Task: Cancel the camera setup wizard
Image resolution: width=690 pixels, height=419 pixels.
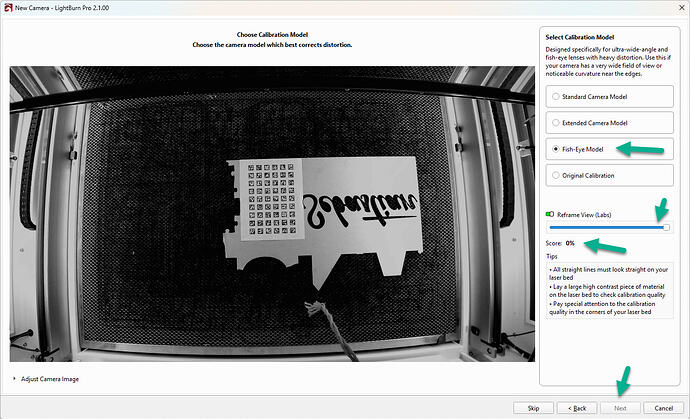Action: pyautogui.click(x=663, y=408)
